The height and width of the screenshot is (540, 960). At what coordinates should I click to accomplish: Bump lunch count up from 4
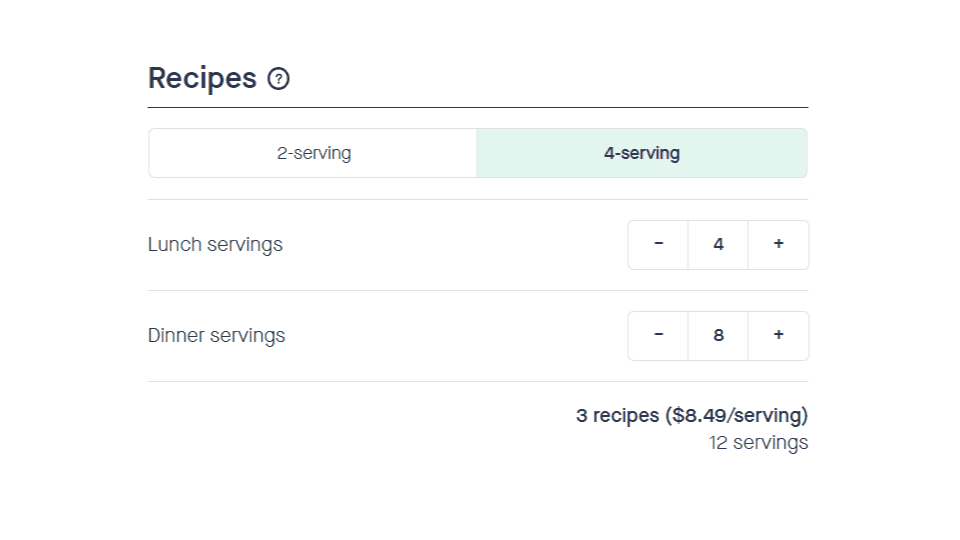[x=778, y=244]
